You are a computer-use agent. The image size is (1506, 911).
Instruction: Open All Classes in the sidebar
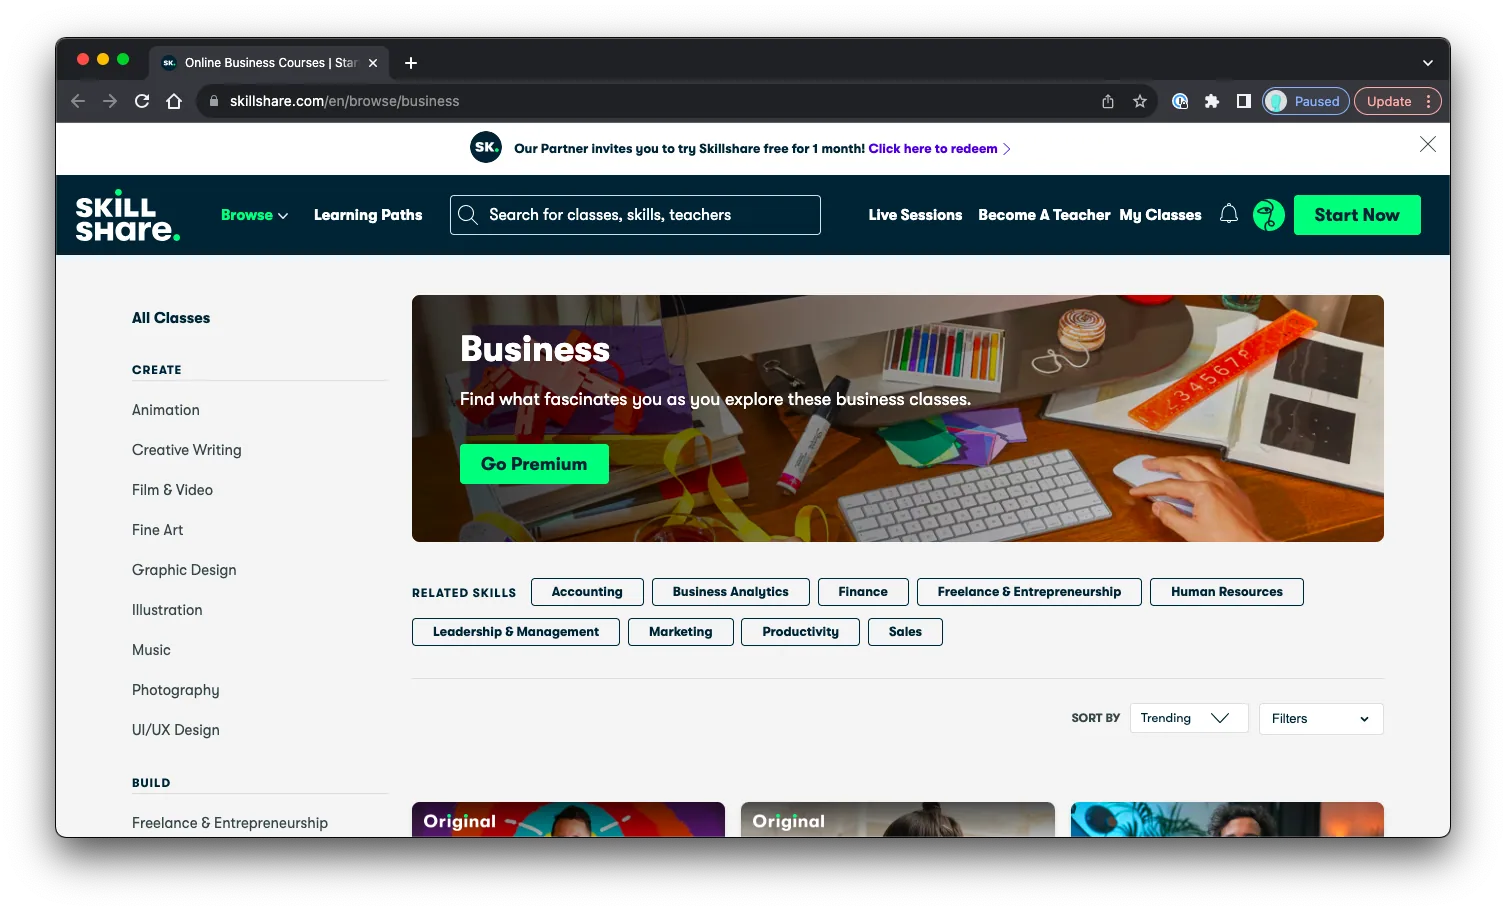coord(171,318)
